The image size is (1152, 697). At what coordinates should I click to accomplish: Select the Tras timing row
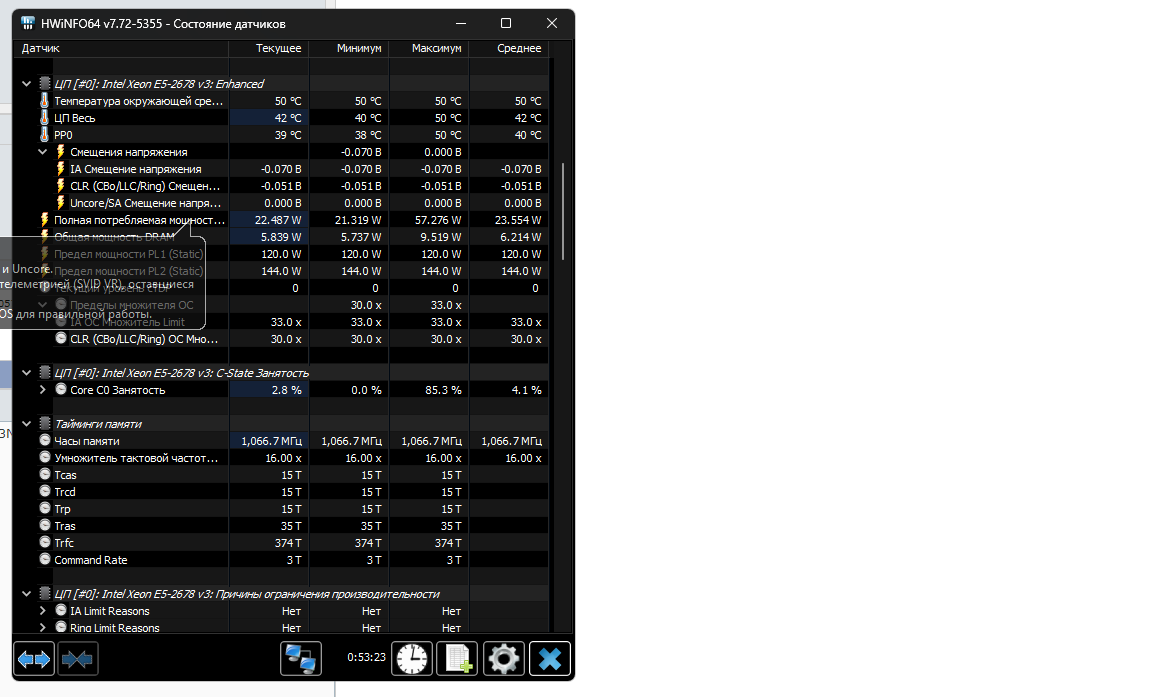point(281,526)
